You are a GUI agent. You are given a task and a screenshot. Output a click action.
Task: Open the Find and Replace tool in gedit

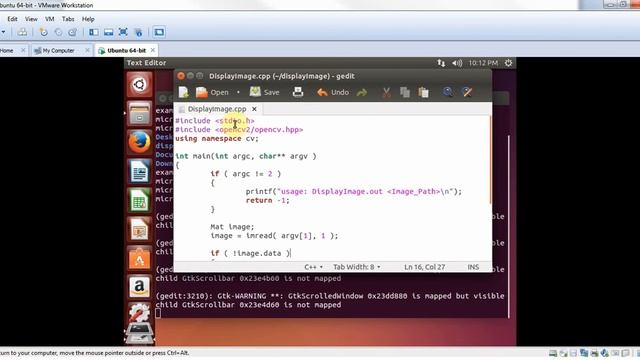coord(467,92)
